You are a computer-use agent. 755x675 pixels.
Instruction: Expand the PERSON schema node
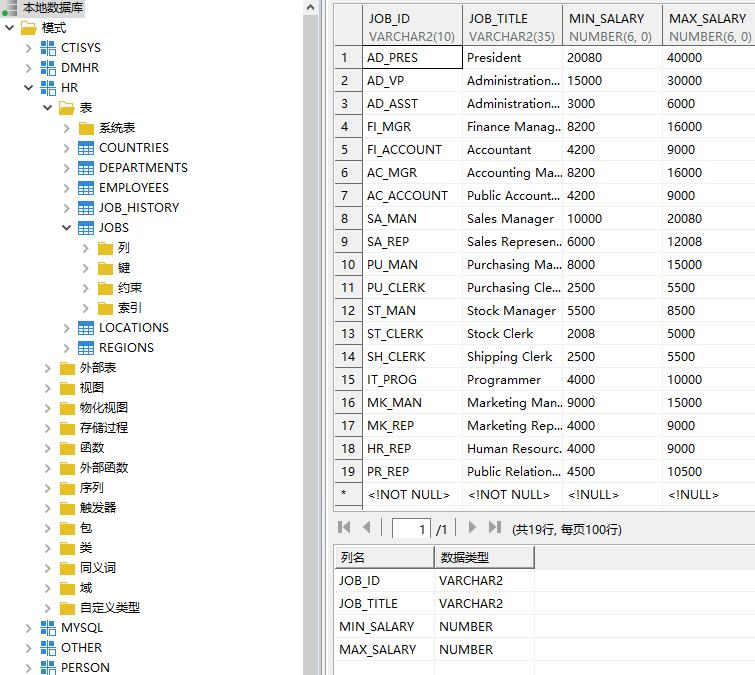28,668
